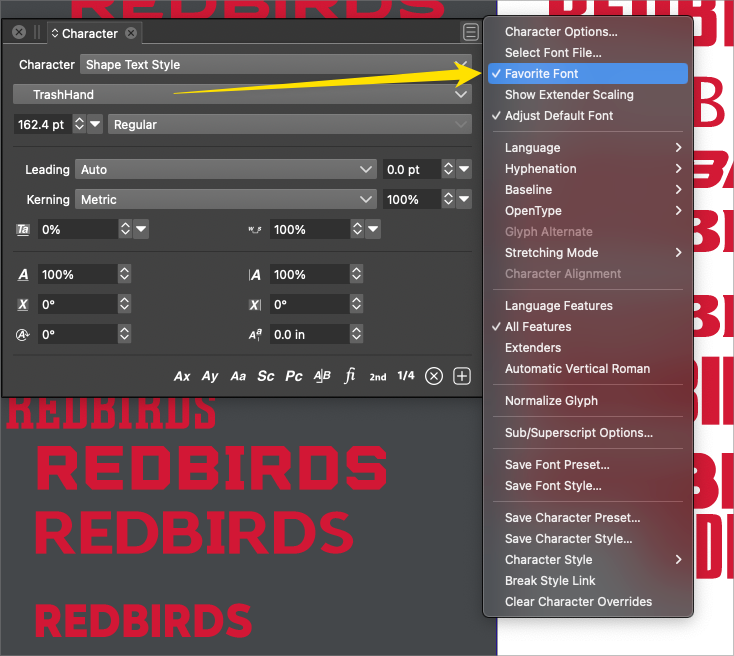Open the Character panel hamburger menu

click(471, 33)
